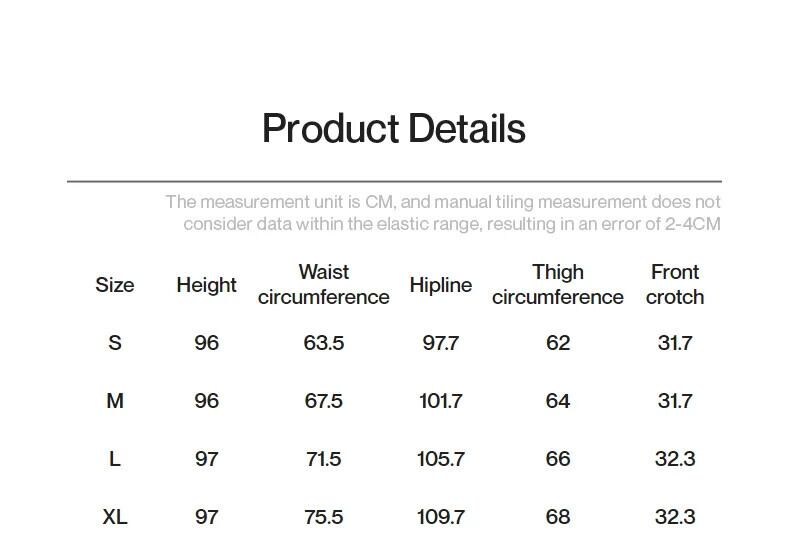The height and width of the screenshot is (545, 790).
Task: Select the M size row label
Action: click(114, 401)
